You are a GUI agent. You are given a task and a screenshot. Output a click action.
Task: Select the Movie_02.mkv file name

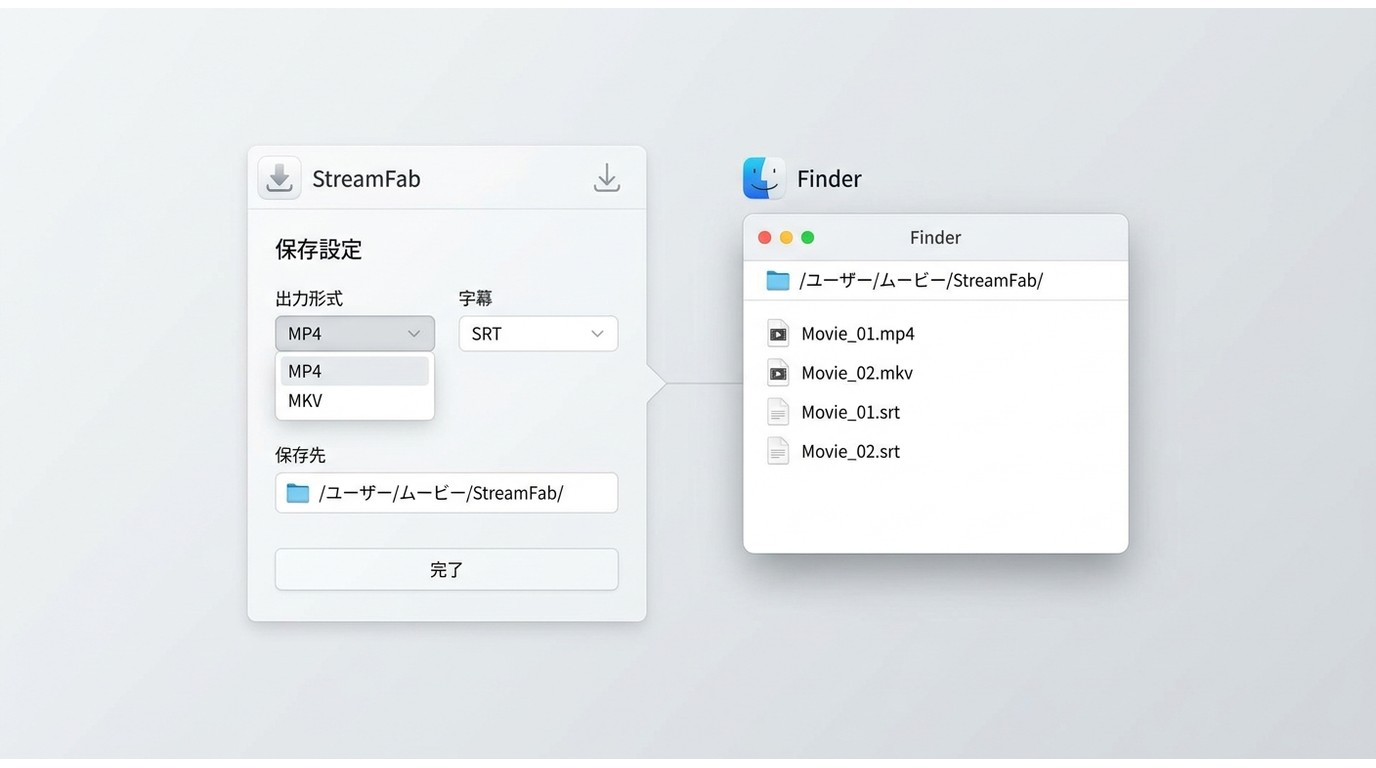[x=857, y=373]
